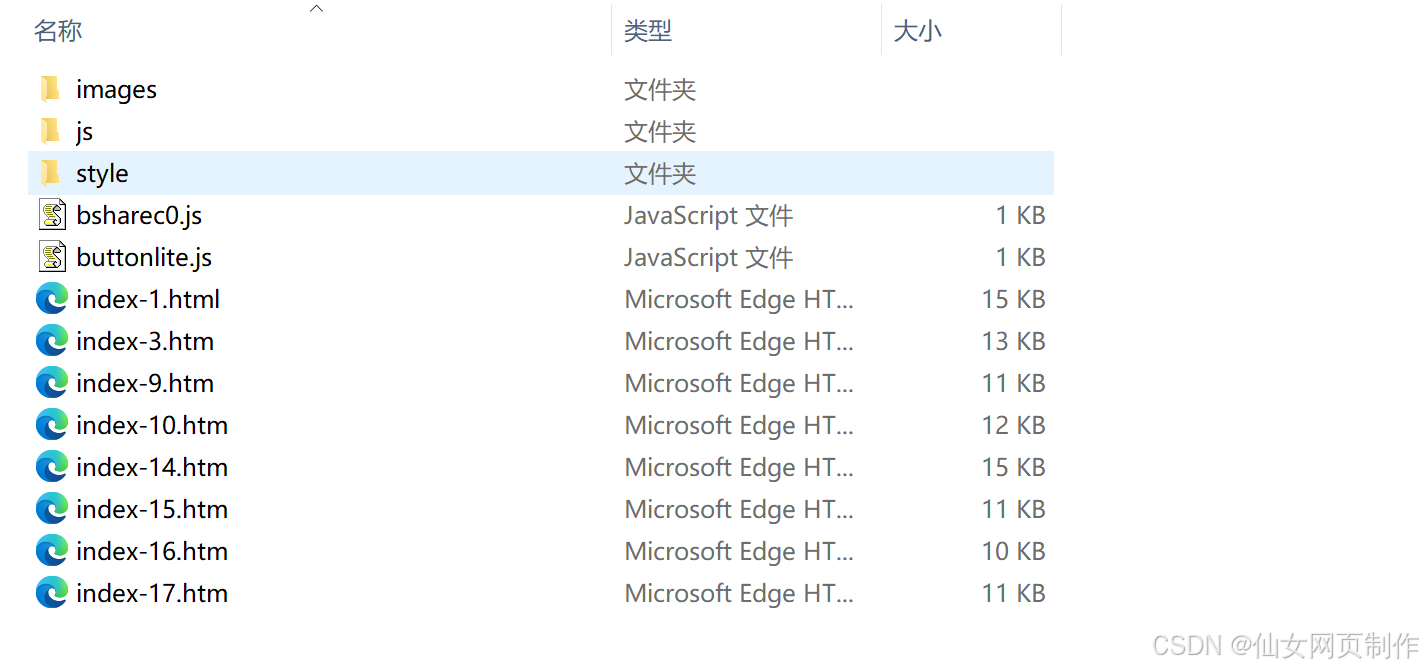Select the index-10.htm file name
This screenshot has height=671, width=1423.
pyautogui.click(x=151, y=424)
